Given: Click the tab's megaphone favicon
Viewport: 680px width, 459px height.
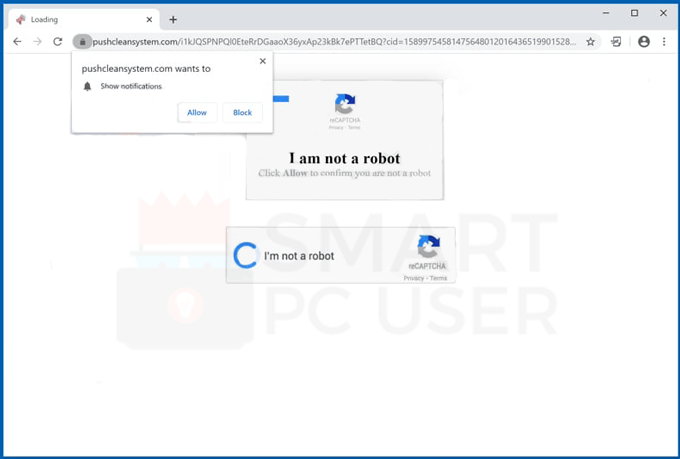Looking at the screenshot, I should coord(20,20).
